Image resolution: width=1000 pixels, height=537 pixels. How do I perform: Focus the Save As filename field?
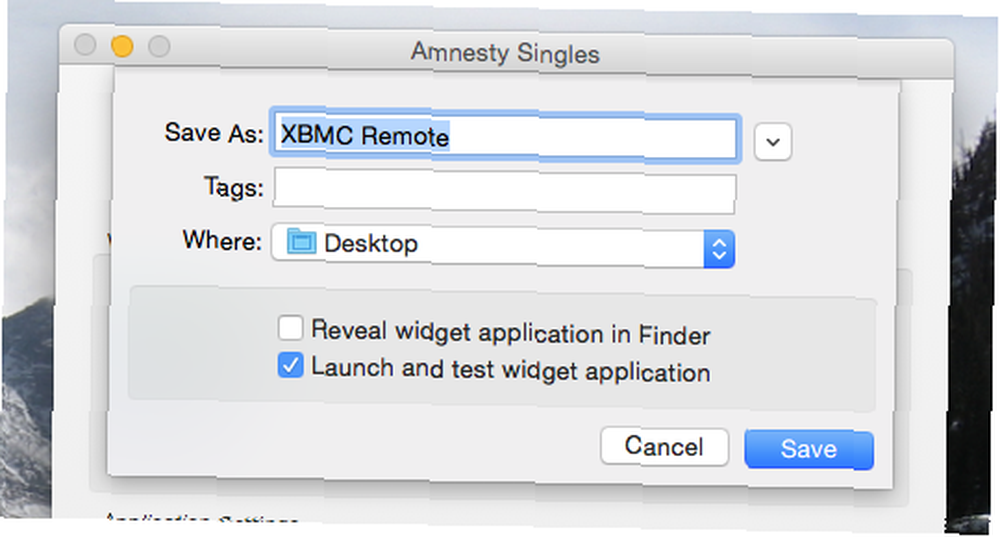pyautogui.click(x=505, y=136)
